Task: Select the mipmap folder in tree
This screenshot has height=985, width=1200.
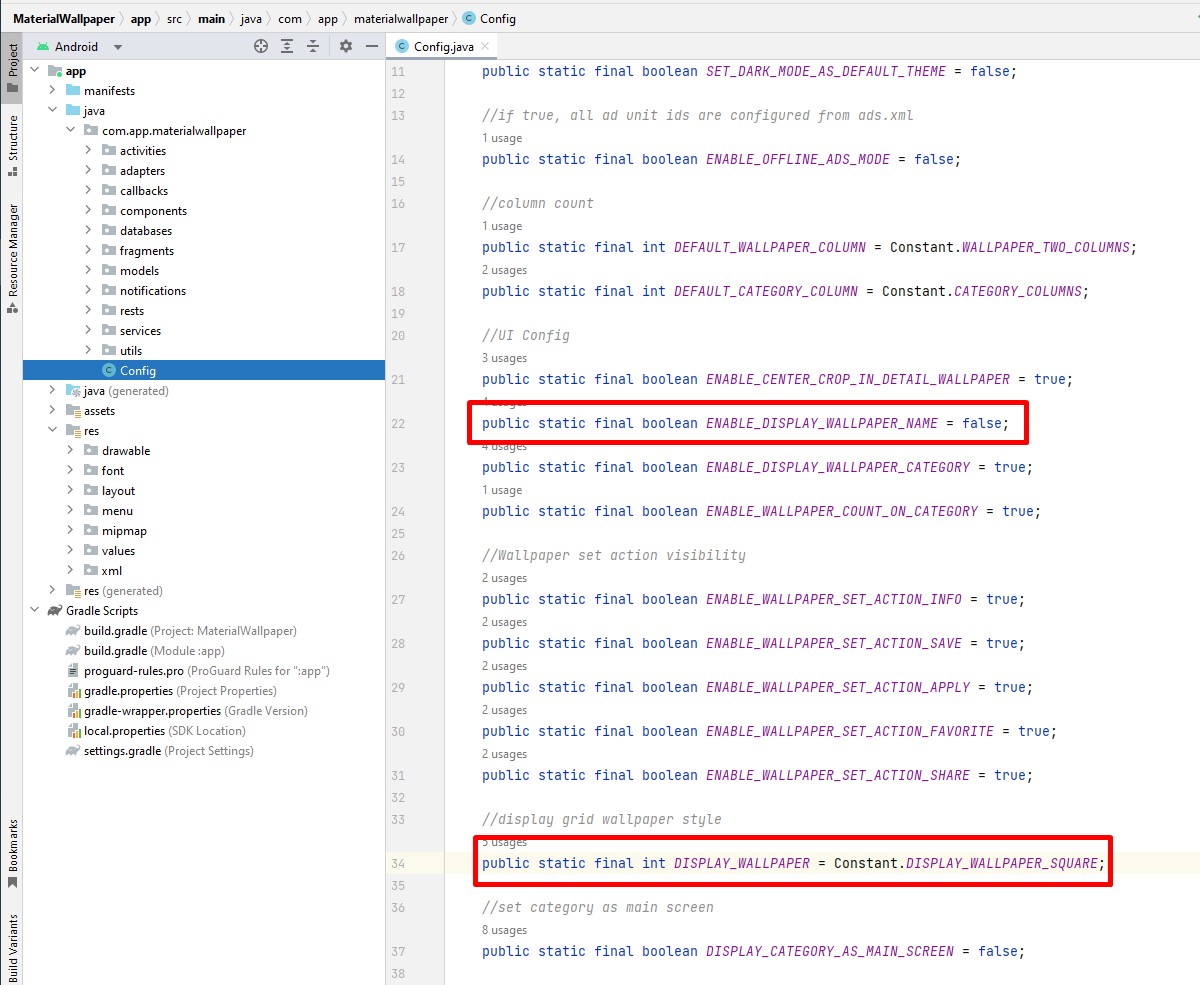Action: tap(124, 531)
